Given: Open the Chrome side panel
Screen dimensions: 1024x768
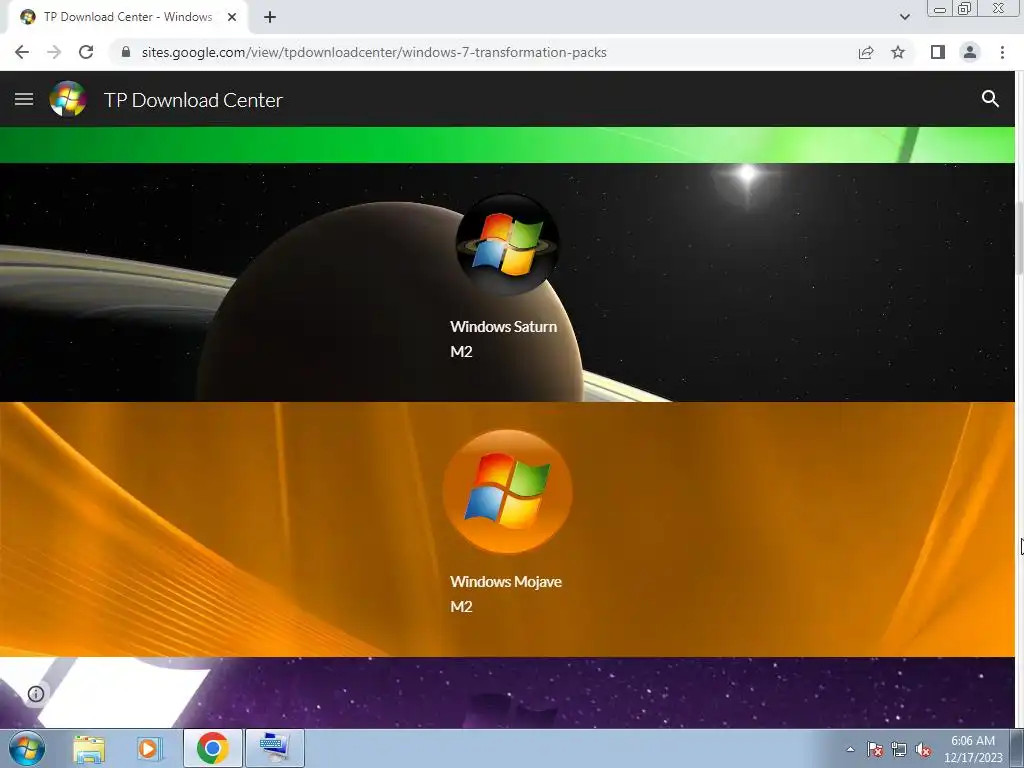Looking at the screenshot, I should [x=938, y=52].
